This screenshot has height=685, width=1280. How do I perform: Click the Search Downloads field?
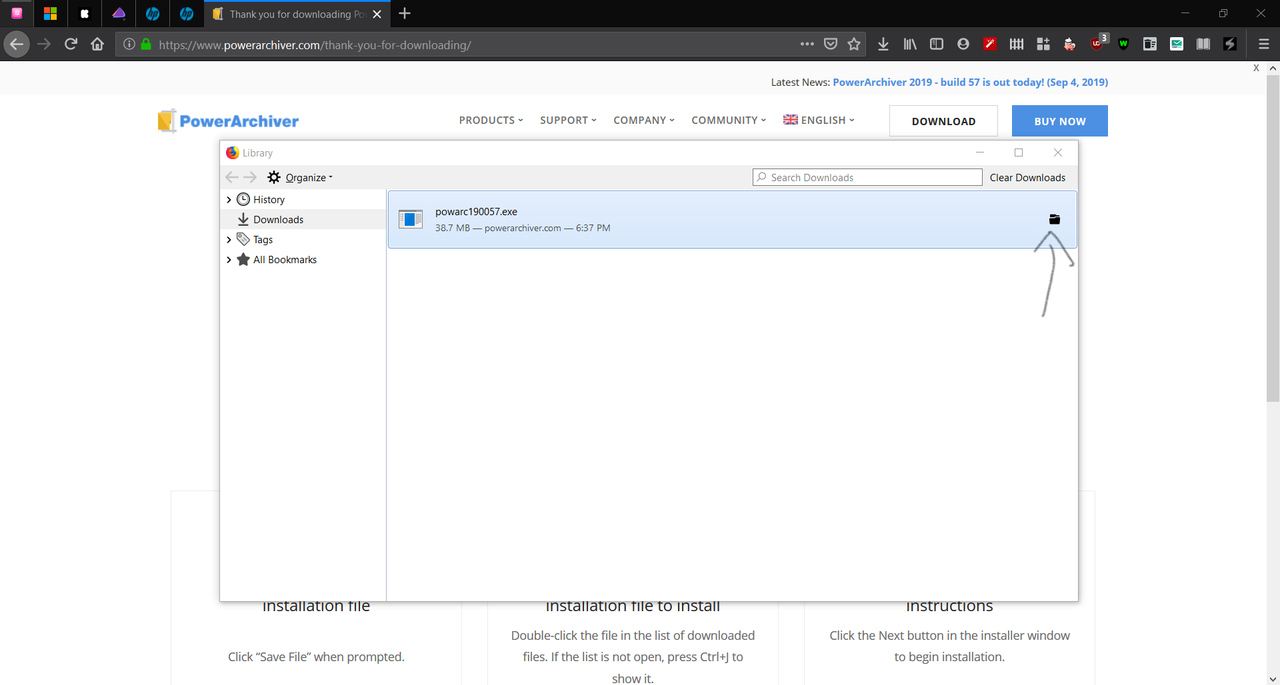click(x=867, y=177)
